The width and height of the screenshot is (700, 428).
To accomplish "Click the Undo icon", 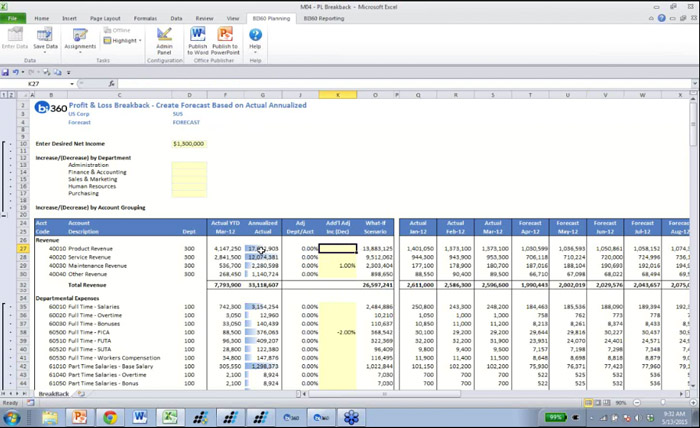I will [x=17, y=73].
